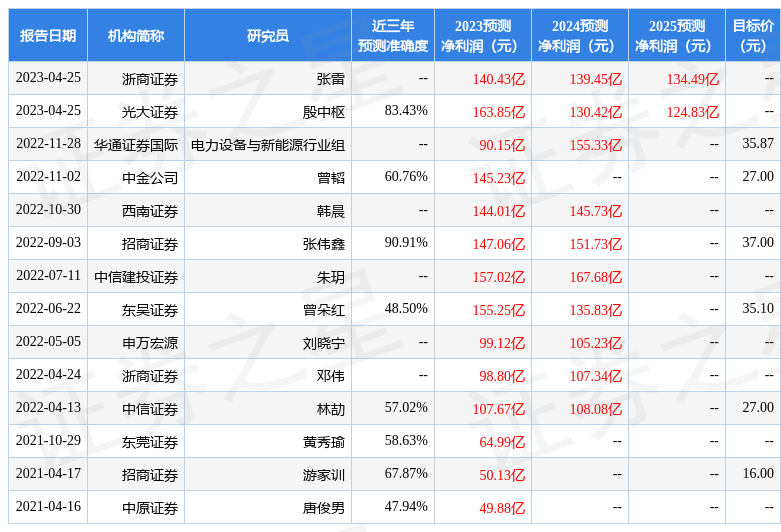Select the 2021-04-16 report date
This screenshot has height=532, width=781.
(x=48, y=507)
